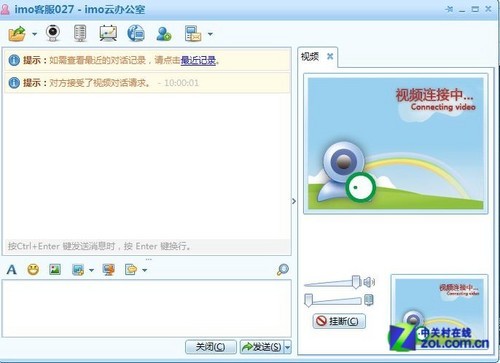Collapse the video side panel arrow
The width and height of the screenshot is (500, 363).
point(294,201)
